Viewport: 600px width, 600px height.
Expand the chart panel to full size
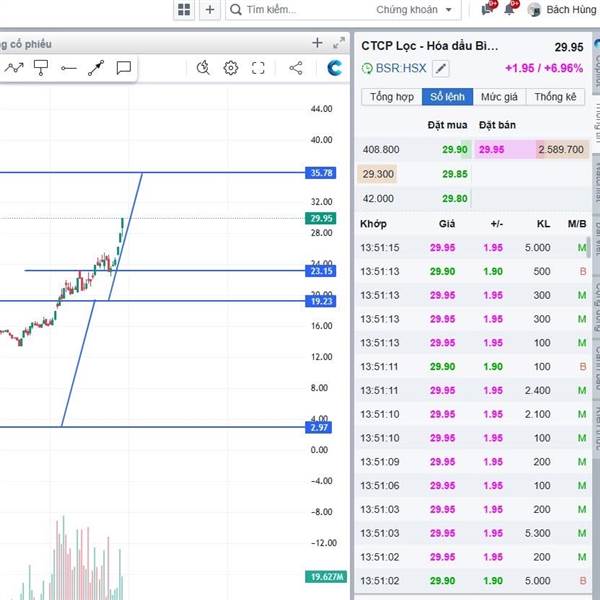(x=339, y=42)
